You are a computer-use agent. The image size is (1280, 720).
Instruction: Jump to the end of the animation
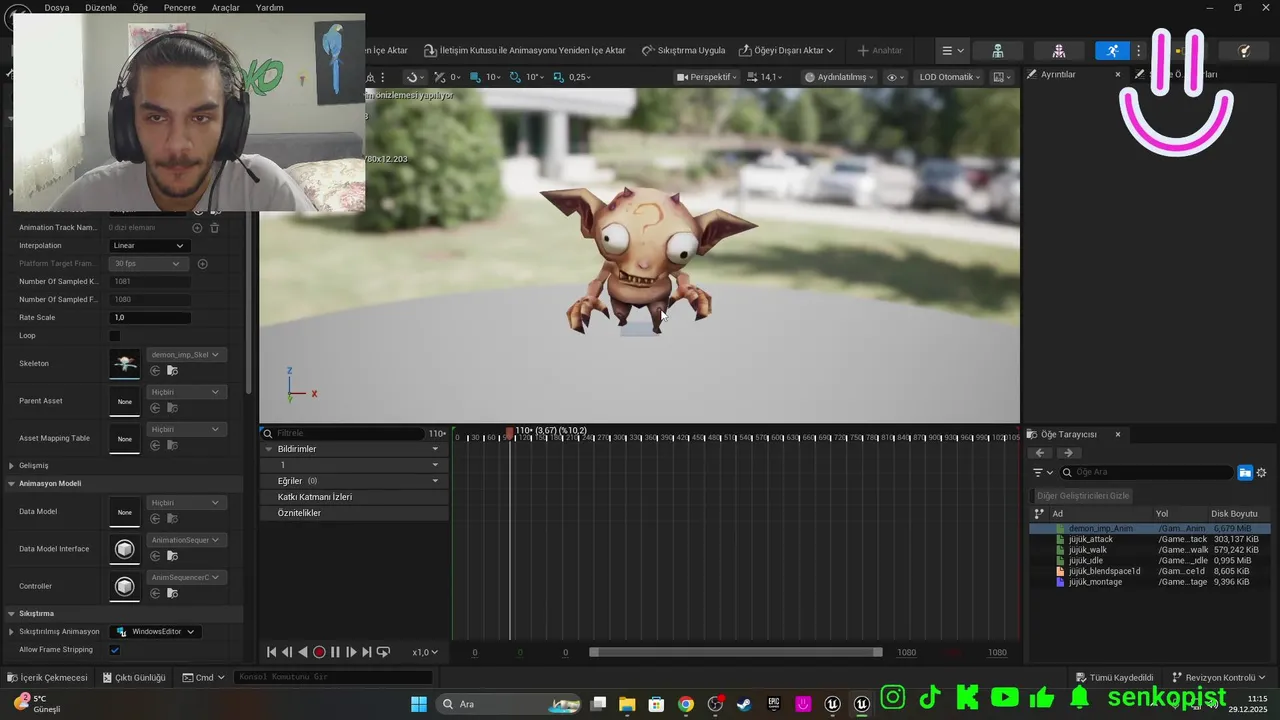(367, 652)
